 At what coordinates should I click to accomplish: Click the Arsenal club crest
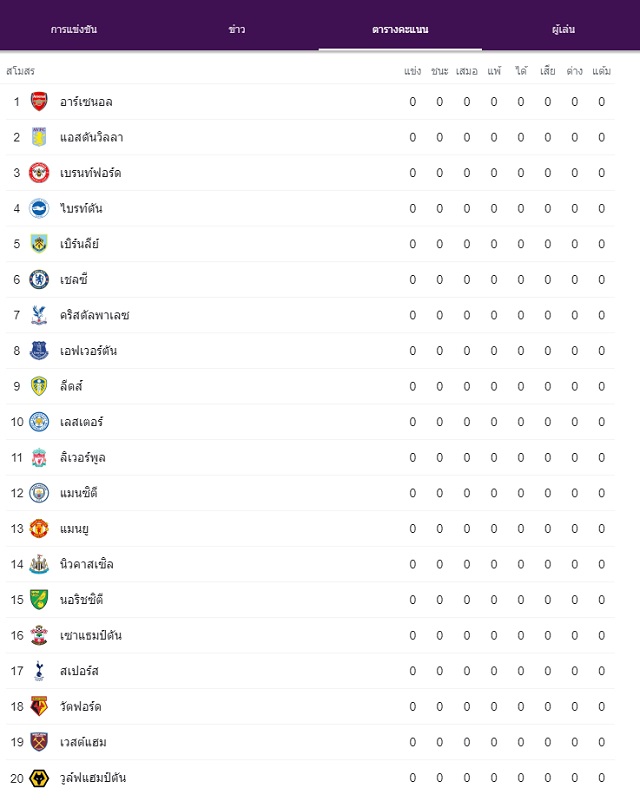[x=39, y=102]
